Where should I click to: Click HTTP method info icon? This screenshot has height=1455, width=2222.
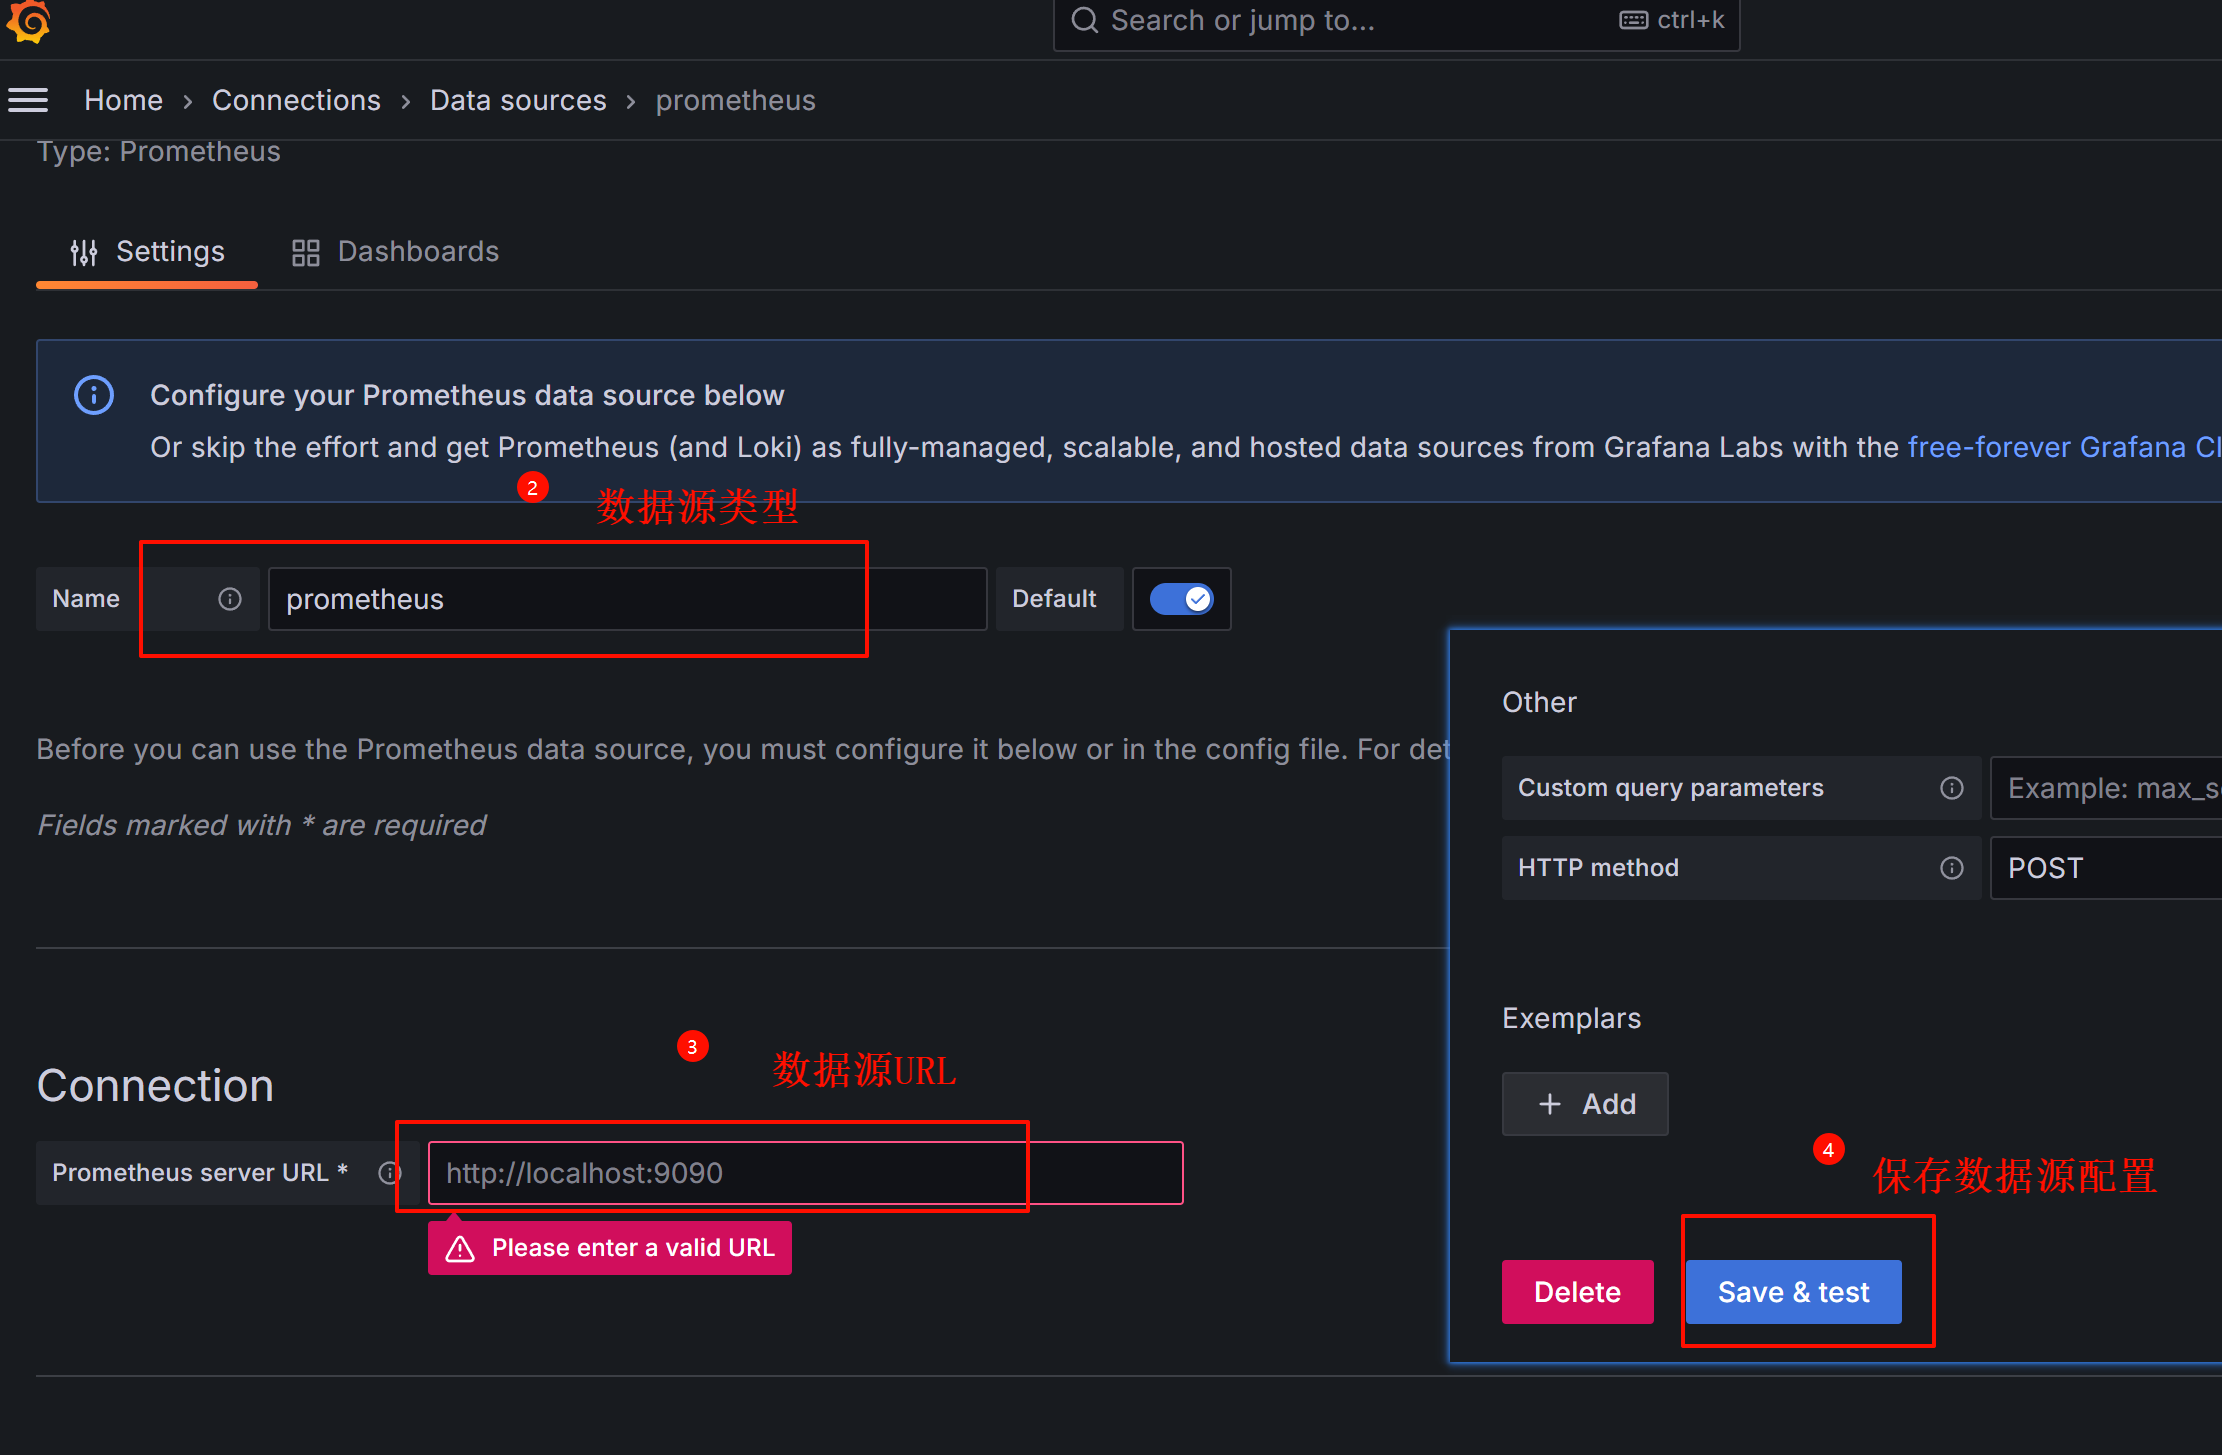click(1951, 868)
